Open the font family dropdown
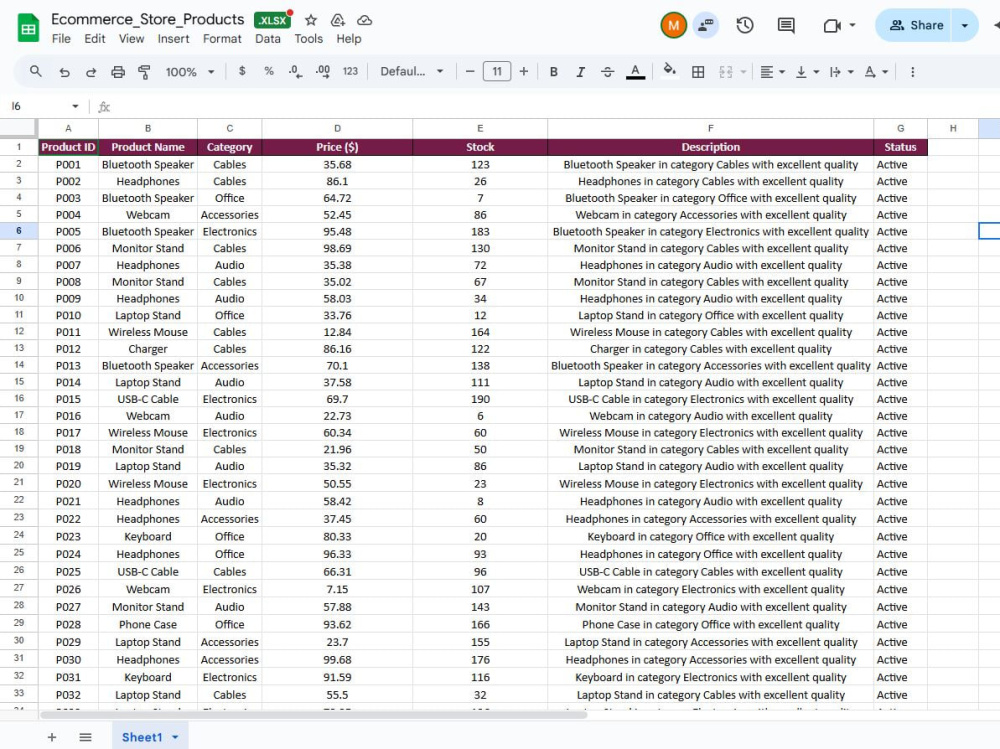The width and height of the screenshot is (1000, 749). coord(411,71)
